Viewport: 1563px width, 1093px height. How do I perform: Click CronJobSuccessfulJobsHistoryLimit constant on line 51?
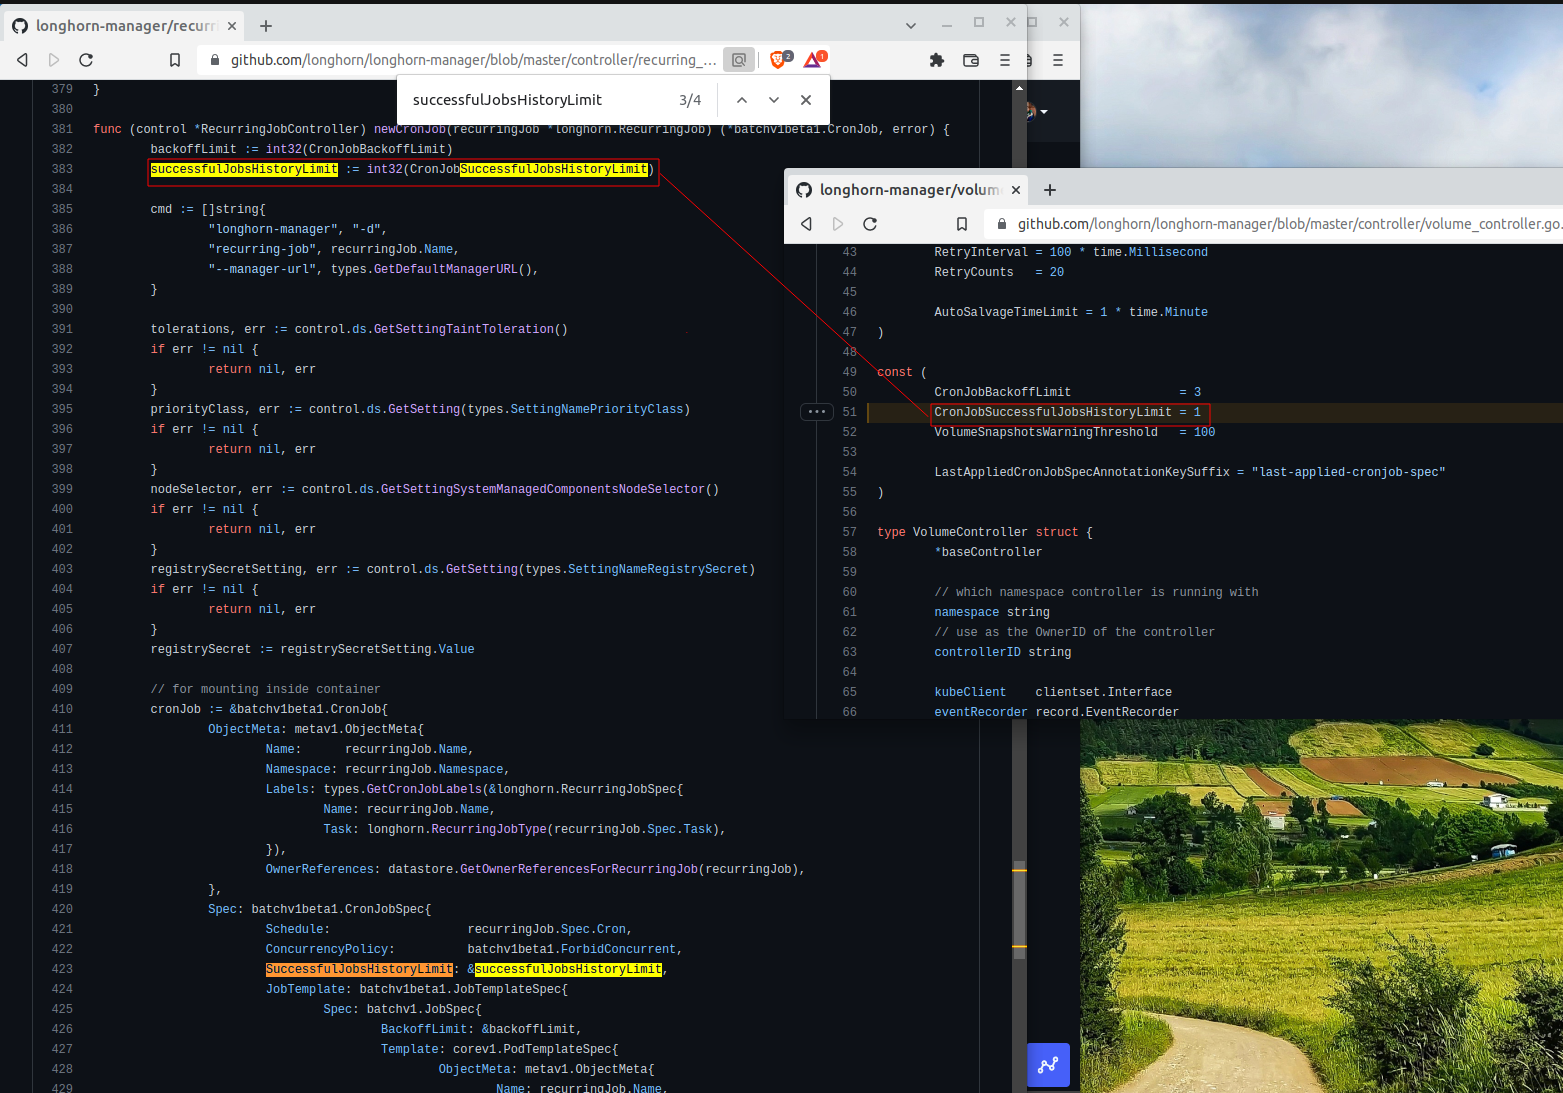[1053, 412]
